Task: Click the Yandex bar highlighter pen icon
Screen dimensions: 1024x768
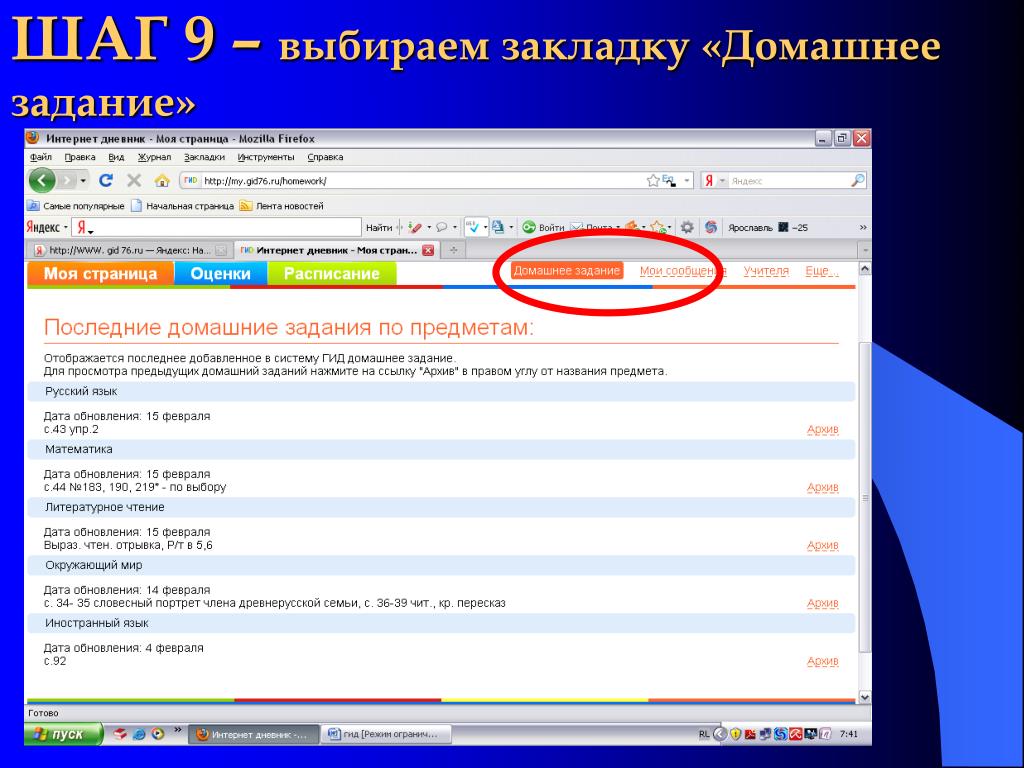Action: [415, 227]
